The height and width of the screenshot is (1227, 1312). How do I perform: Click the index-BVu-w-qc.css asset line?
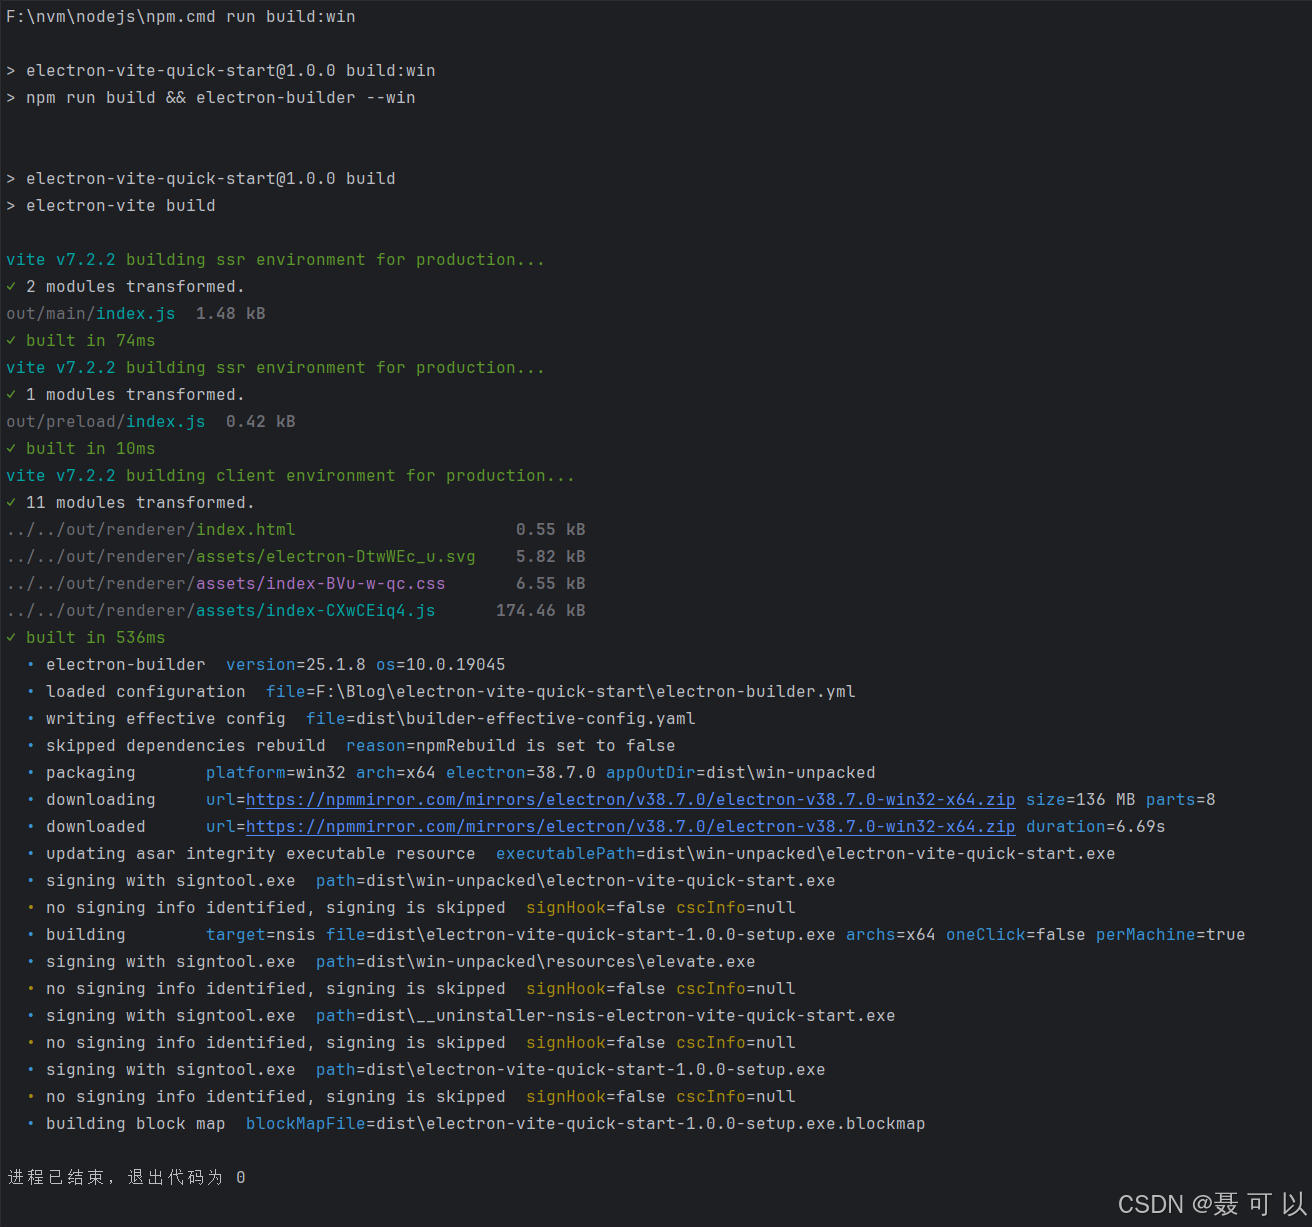coord(296,584)
